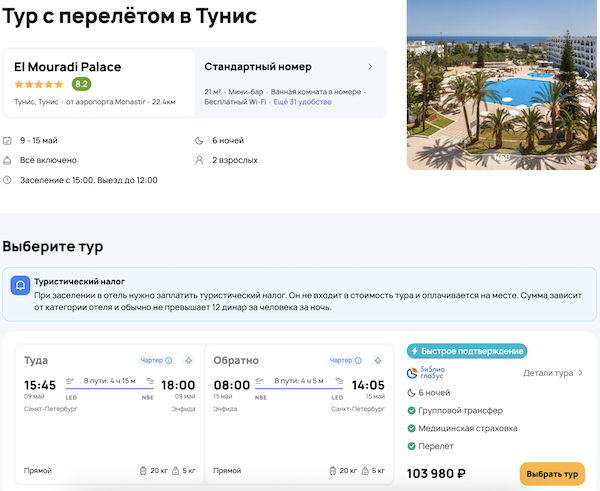
Task: Click the Групповой трансфер checkmark
Action: [x=412, y=411]
